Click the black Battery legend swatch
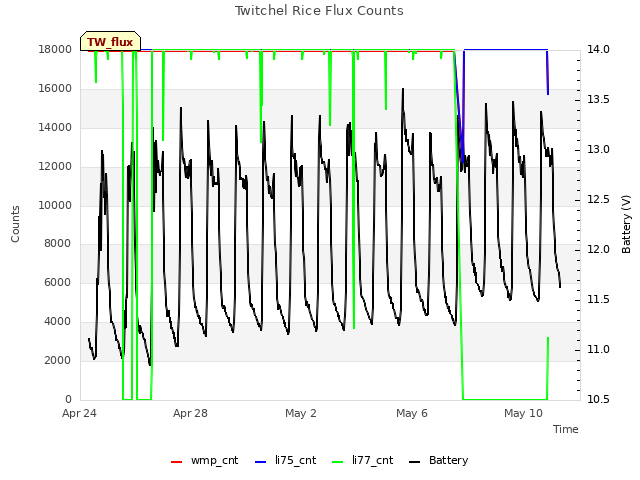 (x=414, y=462)
